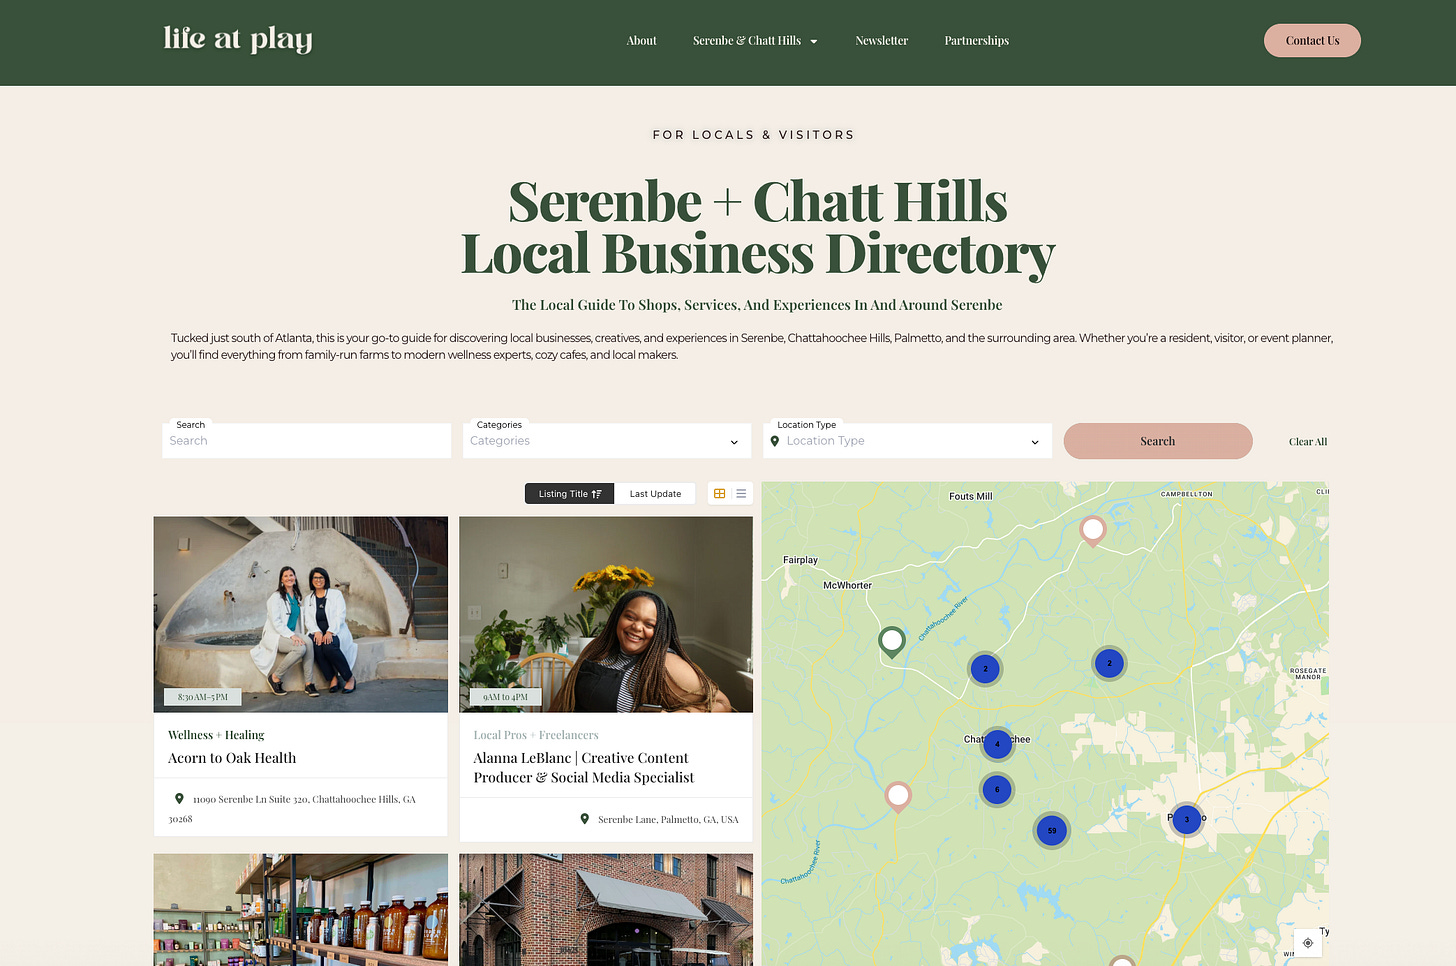Open the brick building listing photo

pyautogui.click(x=606, y=910)
